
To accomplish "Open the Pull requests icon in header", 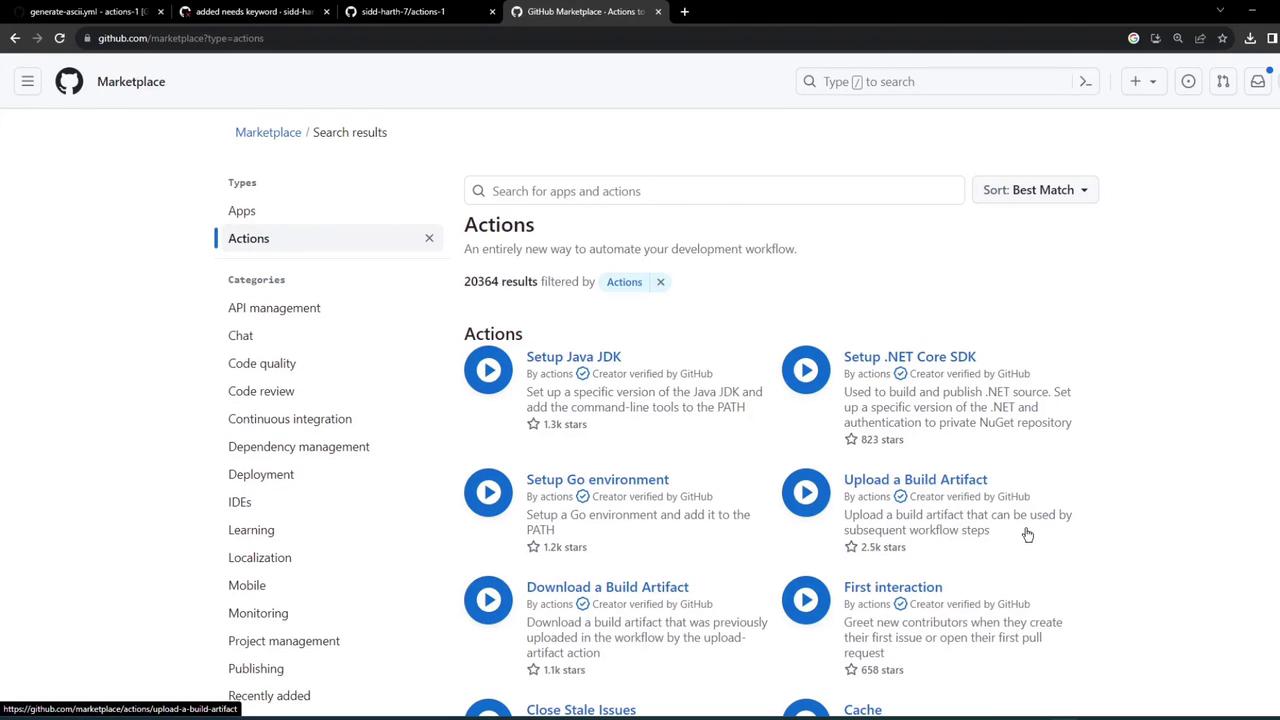I will pyautogui.click(x=1222, y=81).
